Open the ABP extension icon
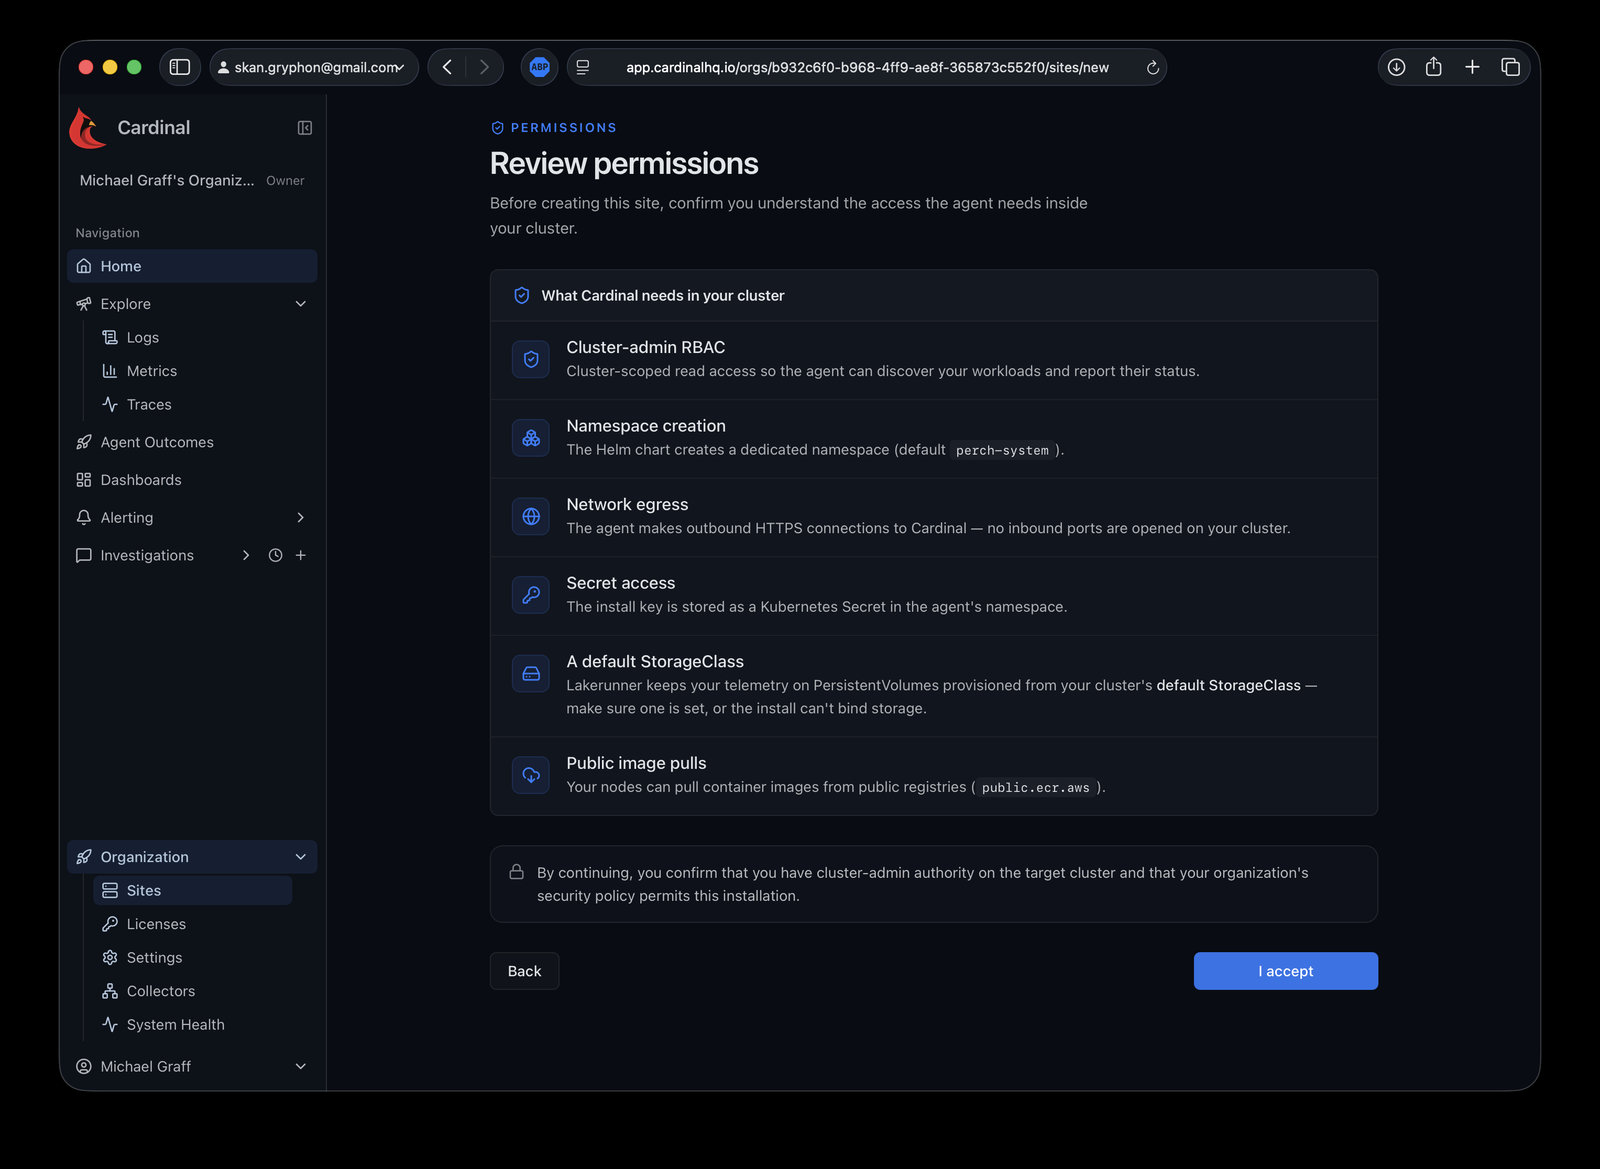This screenshot has width=1600, height=1169. tap(540, 67)
